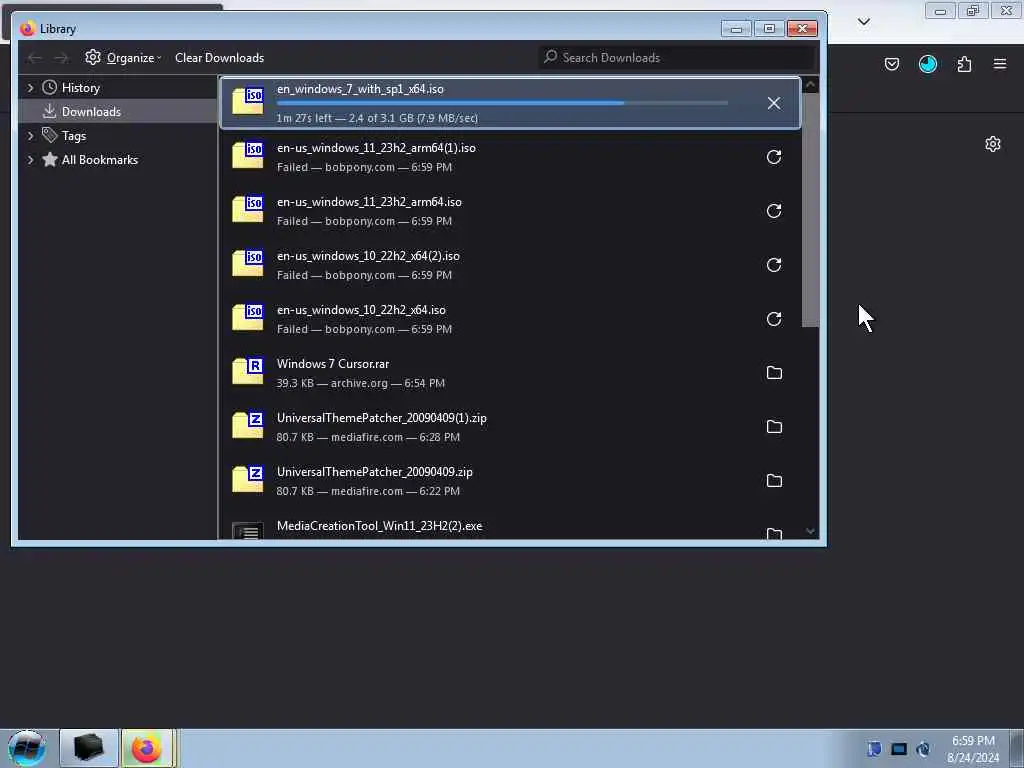Click '80.7 KB — mediafire.com — 6:22 PM' text

click(x=368, y=491)
